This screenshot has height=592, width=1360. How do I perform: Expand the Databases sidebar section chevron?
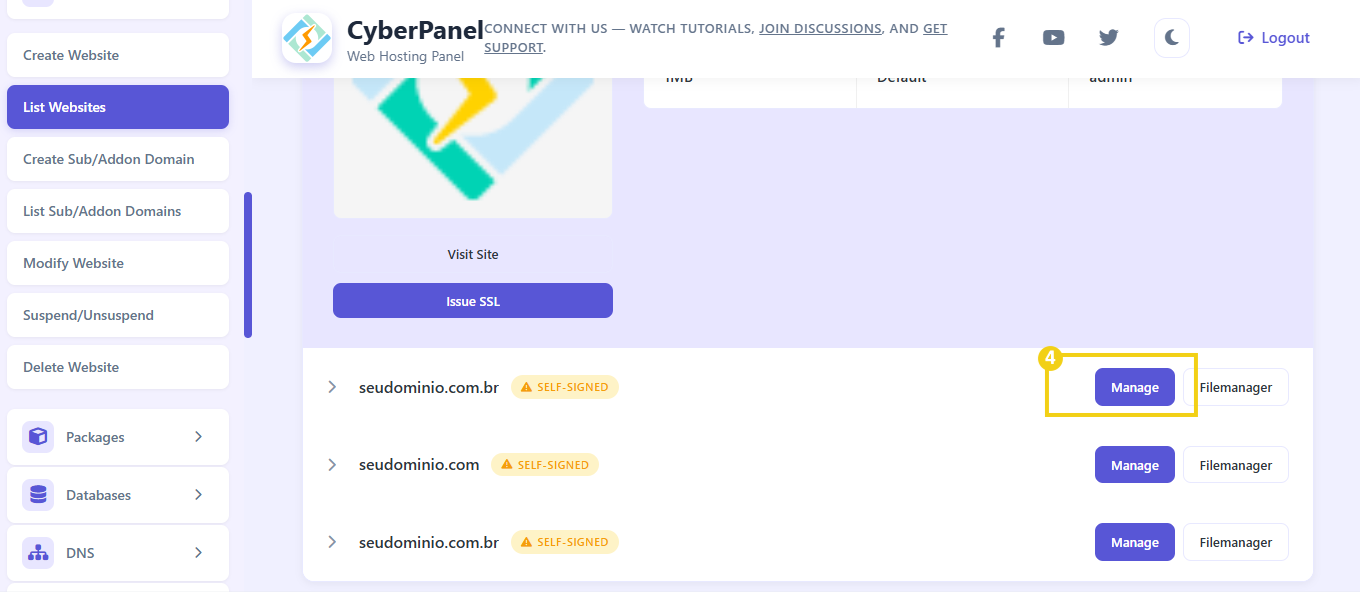[x=200, y=495]
